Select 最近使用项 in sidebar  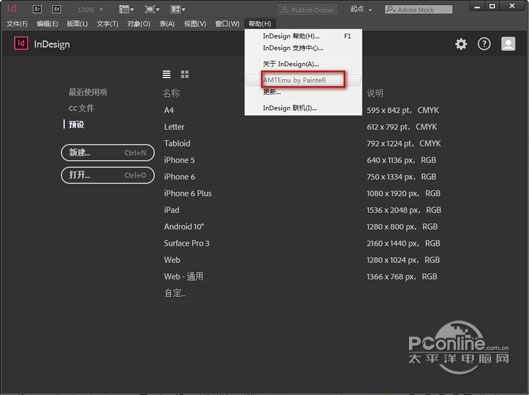(x=88, y=92)
